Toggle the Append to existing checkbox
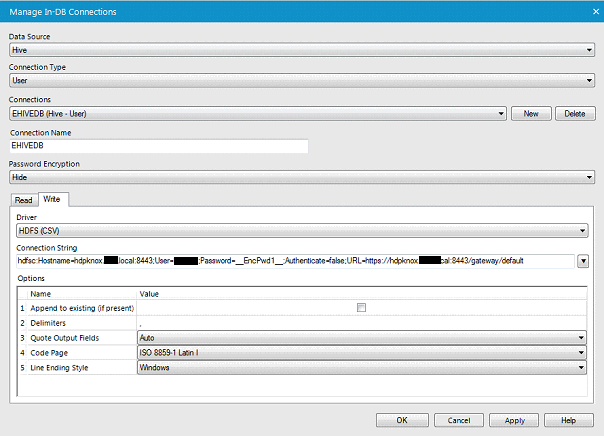The width and height of the screenshot is (604, 437). (x=361, y=308)
